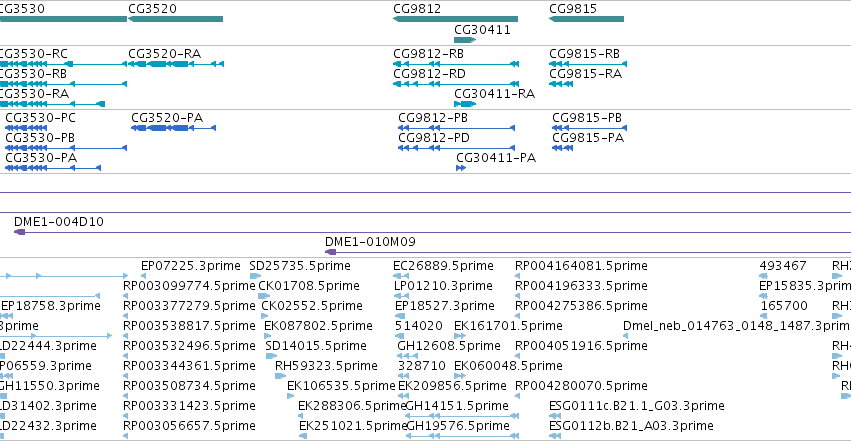The image size is (851, 441).
Task: Select the CG9812-RD transcript feature
Action: coord(456,84)
